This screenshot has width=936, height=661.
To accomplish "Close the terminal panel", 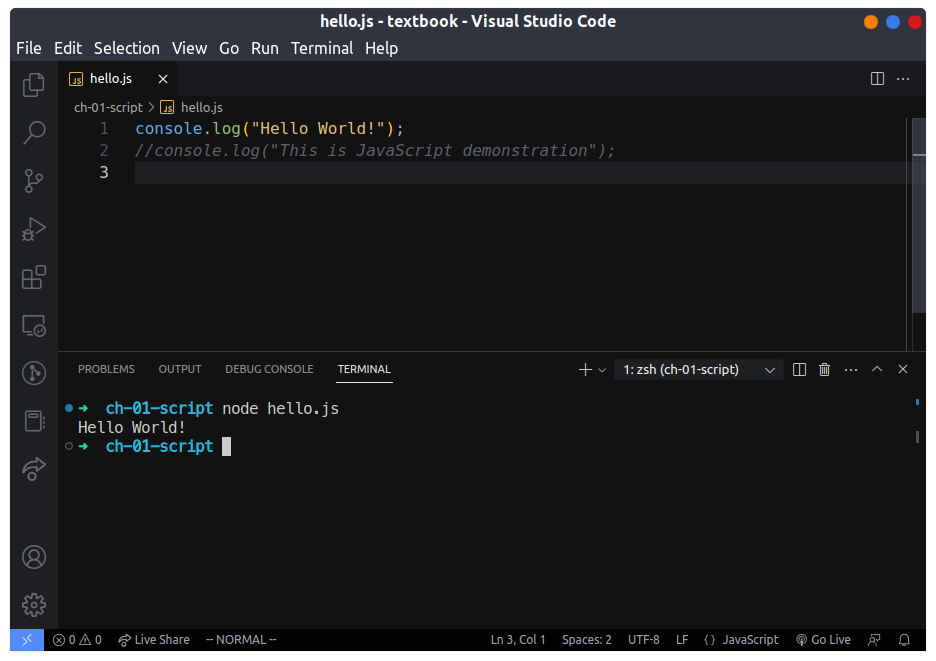I will pyautogui.click(x=903, y=369).
